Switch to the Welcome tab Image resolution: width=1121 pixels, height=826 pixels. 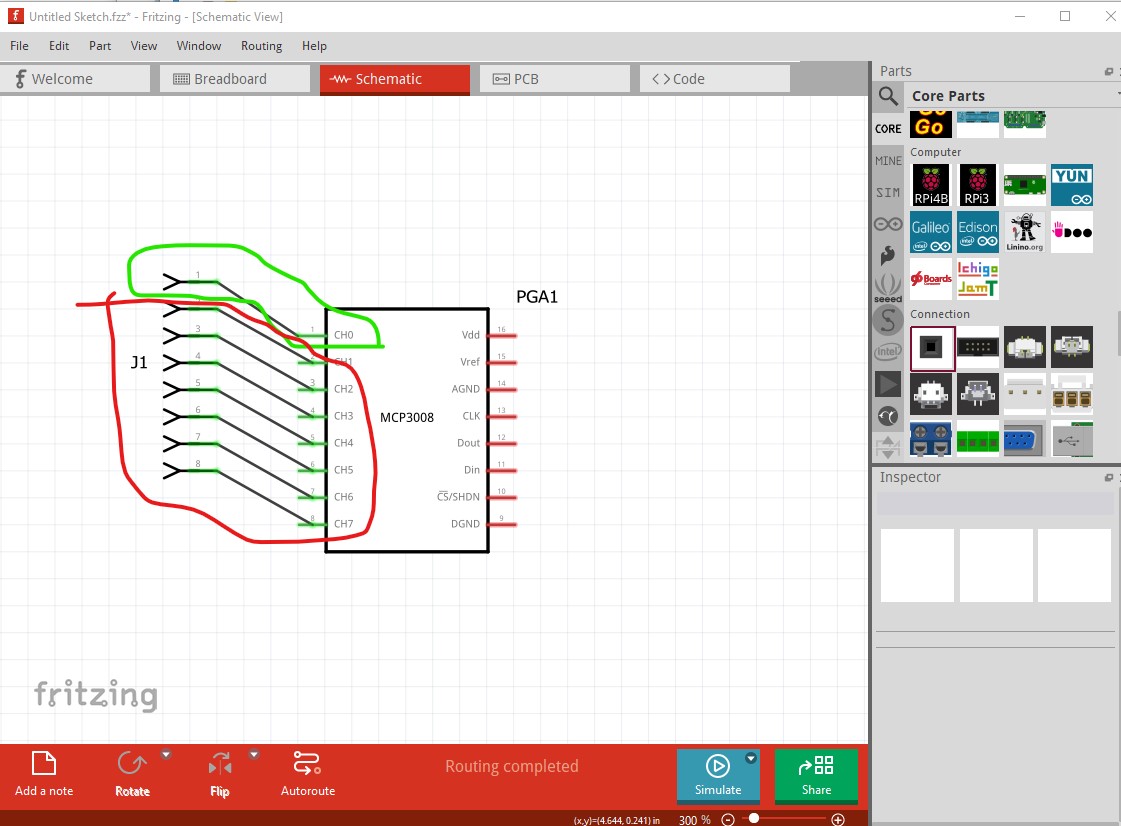[75, 79]
